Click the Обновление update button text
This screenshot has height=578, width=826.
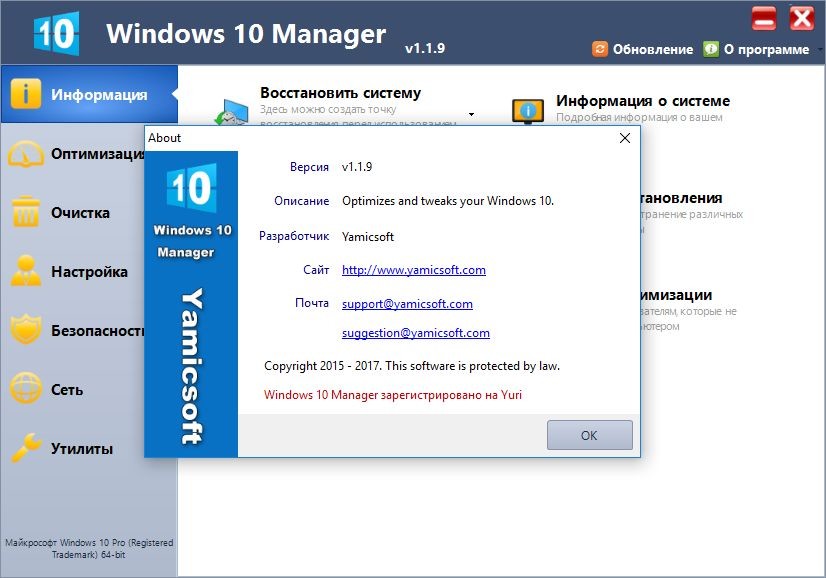pos(652,50)
